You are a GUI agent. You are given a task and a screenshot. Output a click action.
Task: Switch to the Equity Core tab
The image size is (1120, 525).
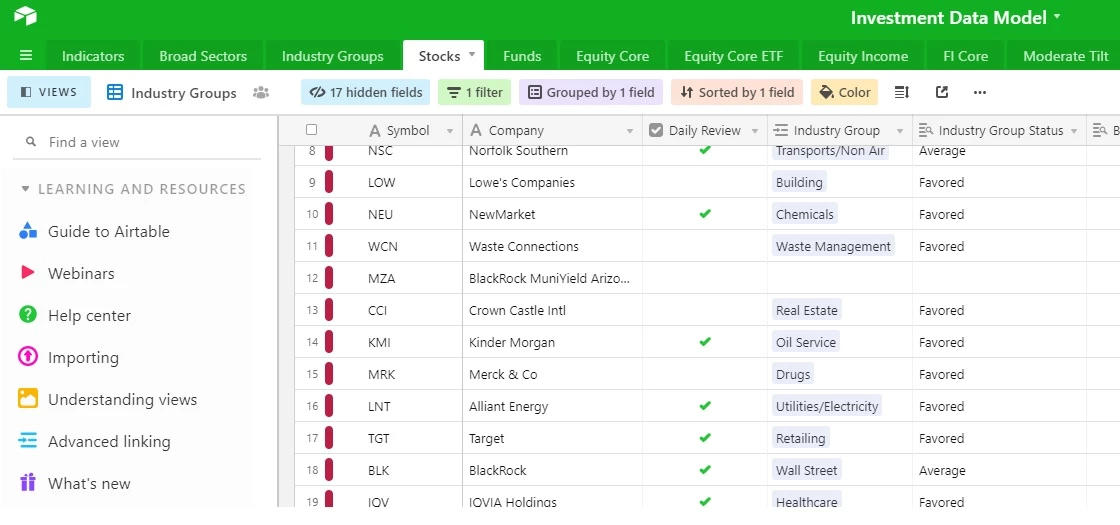(612, 56)
